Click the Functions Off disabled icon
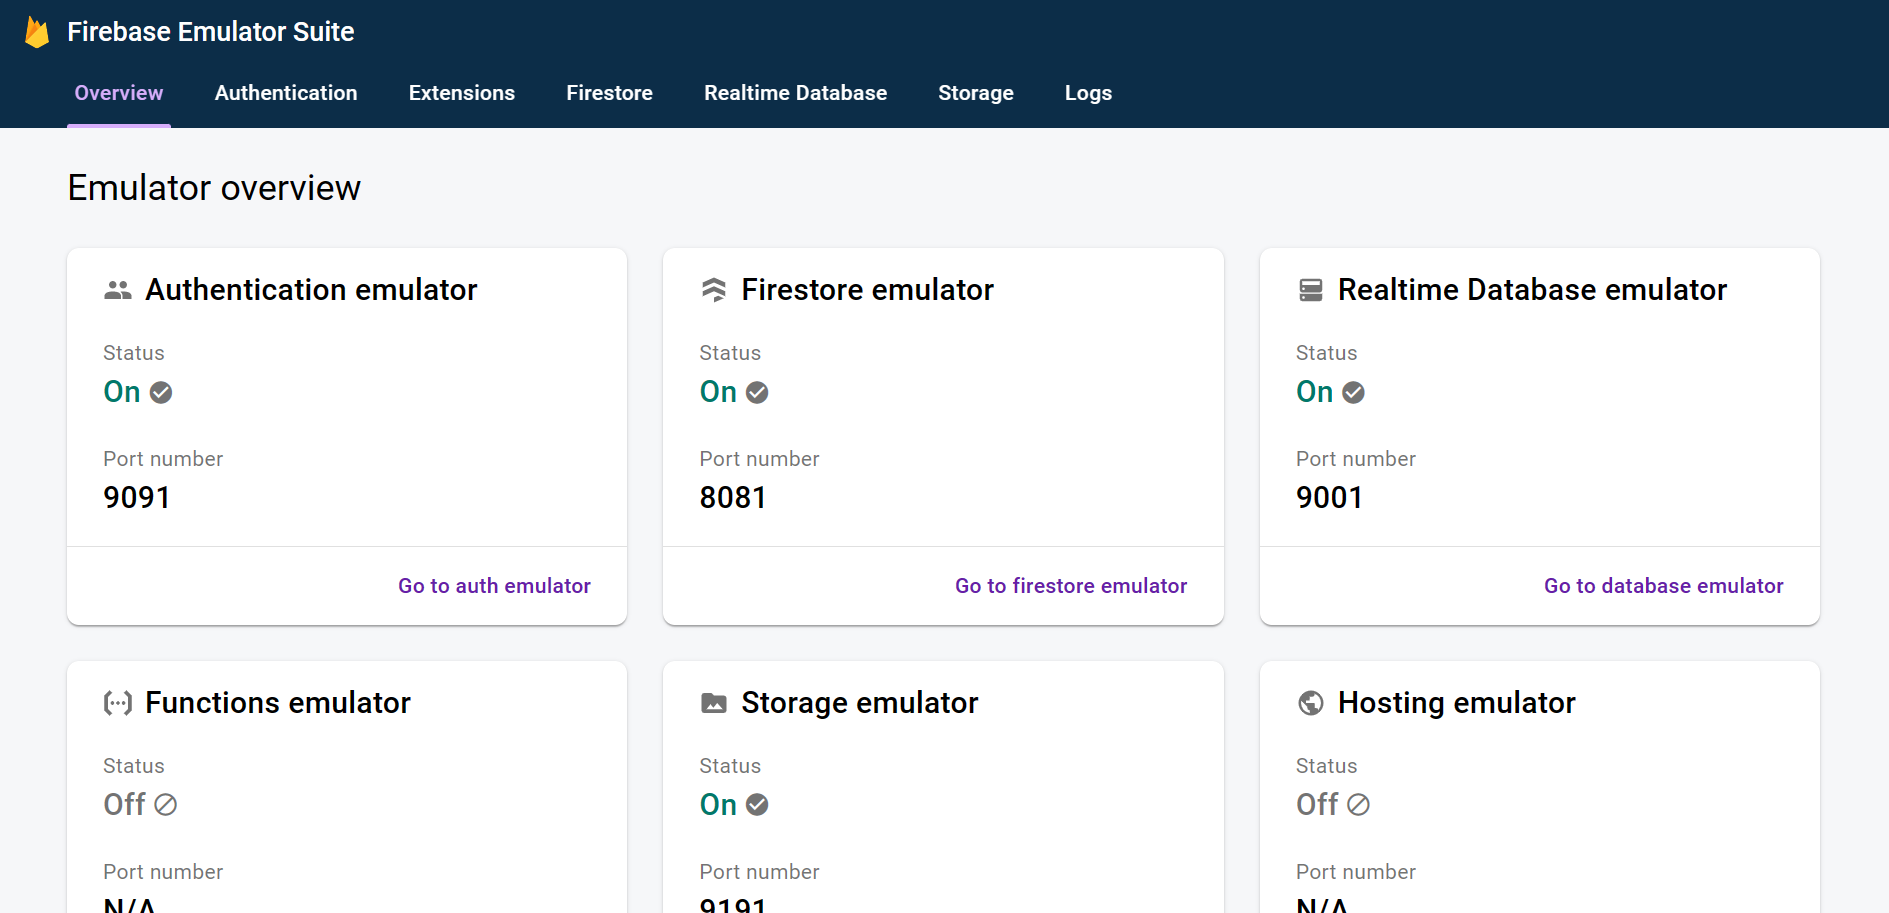The image size is (1889, 913). pos(166,805)
